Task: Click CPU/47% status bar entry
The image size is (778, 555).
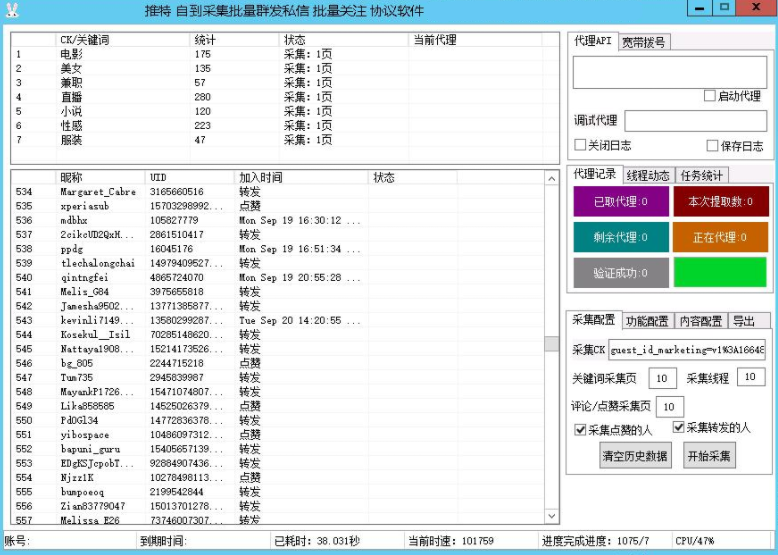Action: (695, 541)
